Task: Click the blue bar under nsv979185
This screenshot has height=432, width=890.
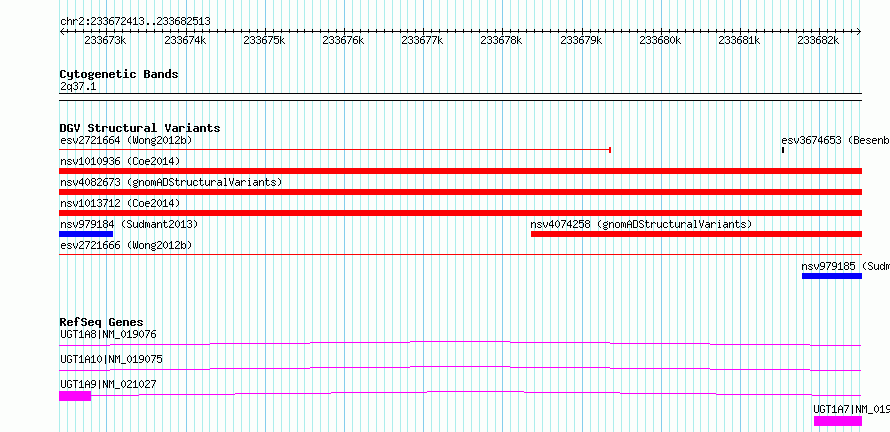Action: tap(832, 276)
